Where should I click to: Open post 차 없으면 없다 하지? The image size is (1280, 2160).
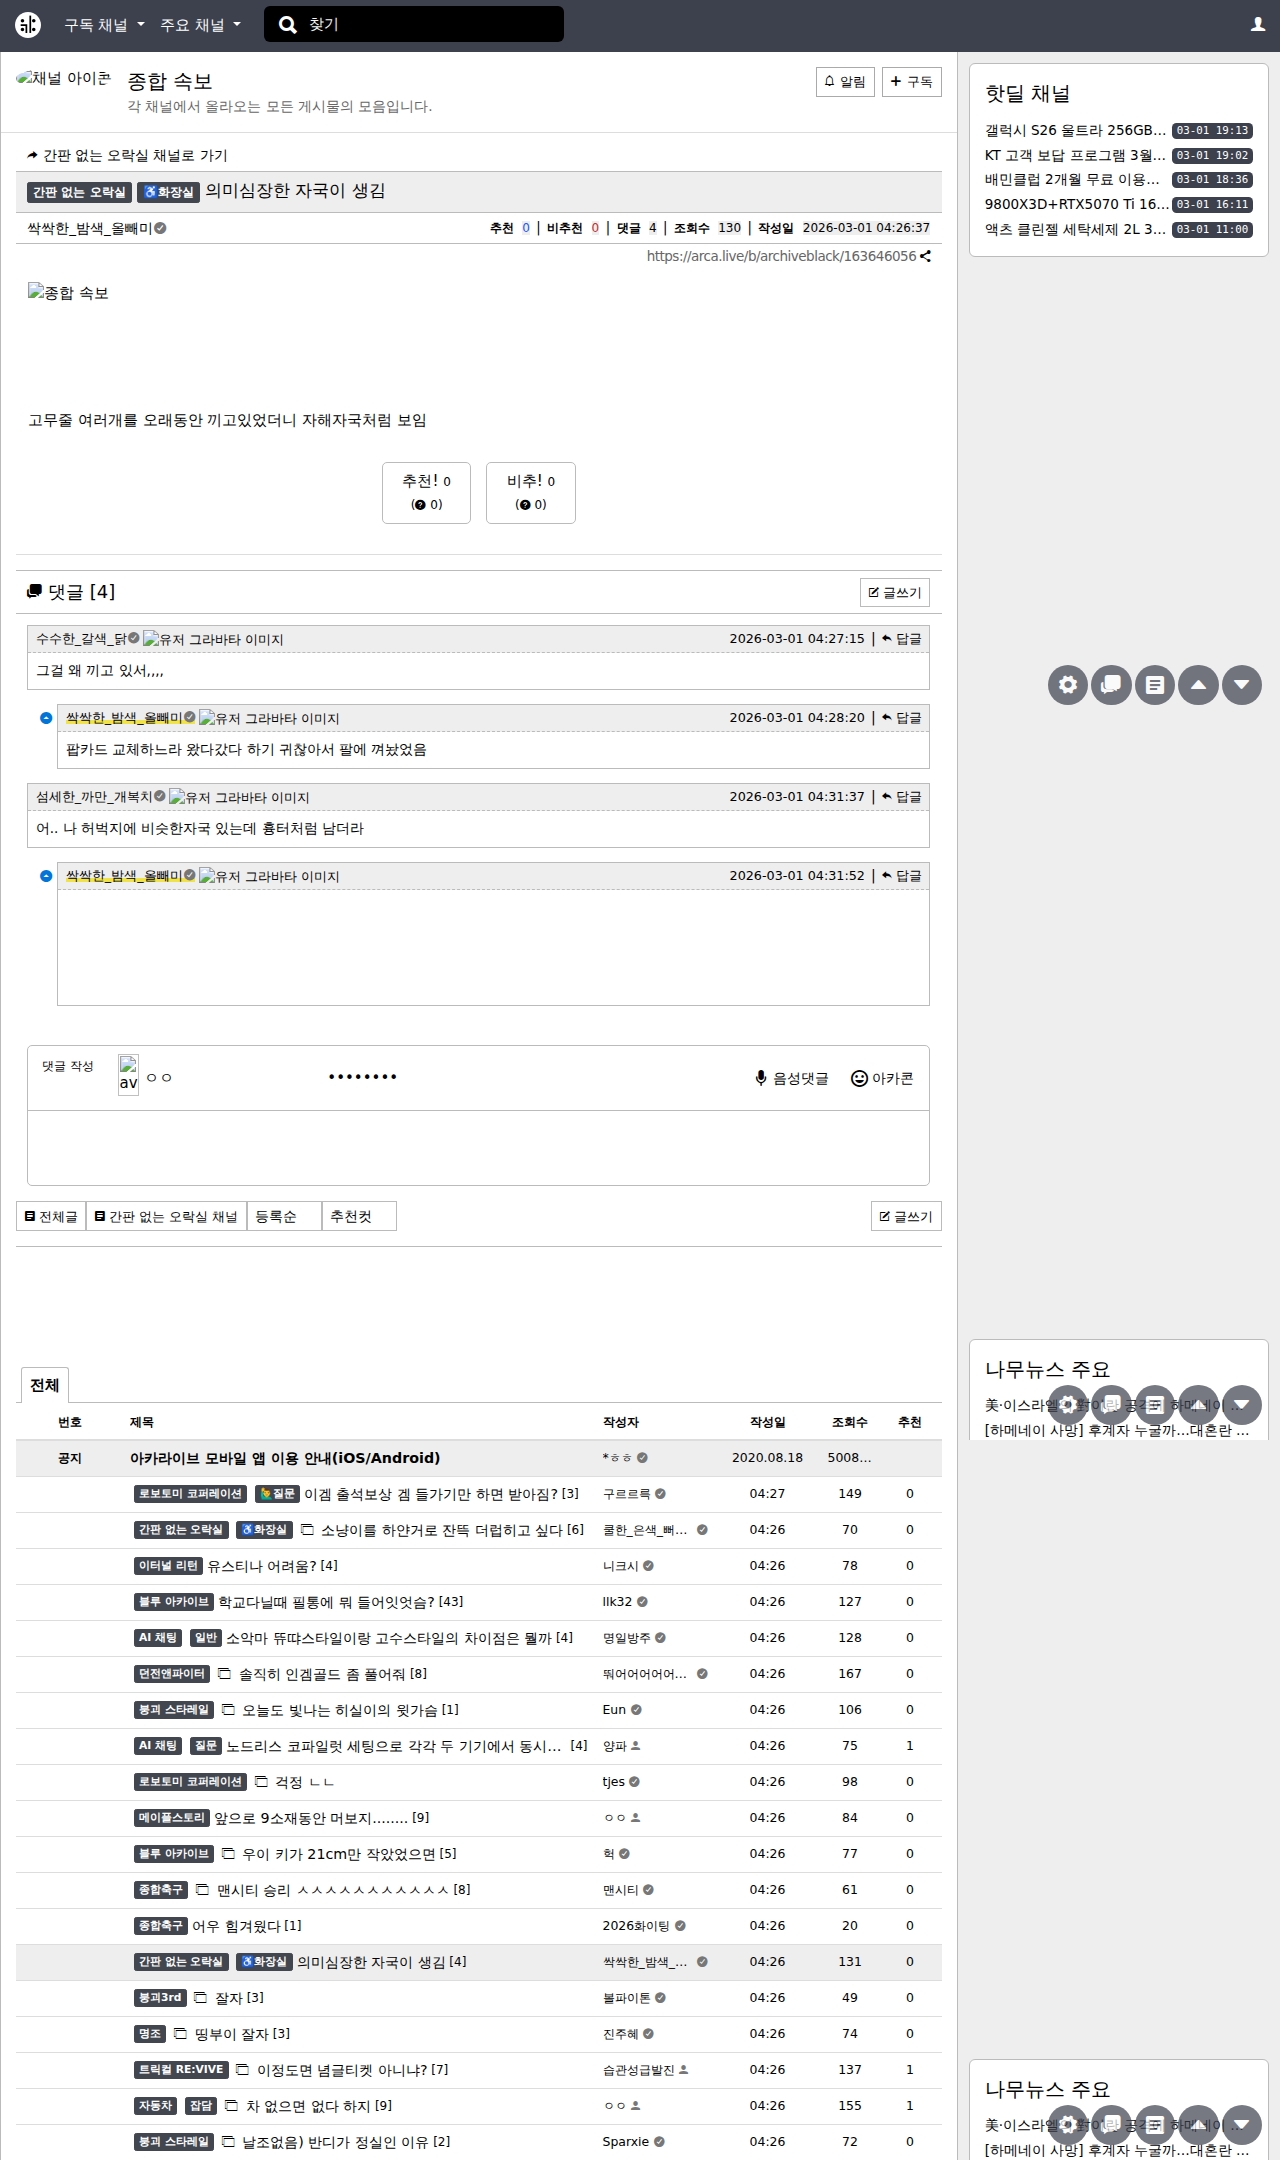coord(309,2106)
